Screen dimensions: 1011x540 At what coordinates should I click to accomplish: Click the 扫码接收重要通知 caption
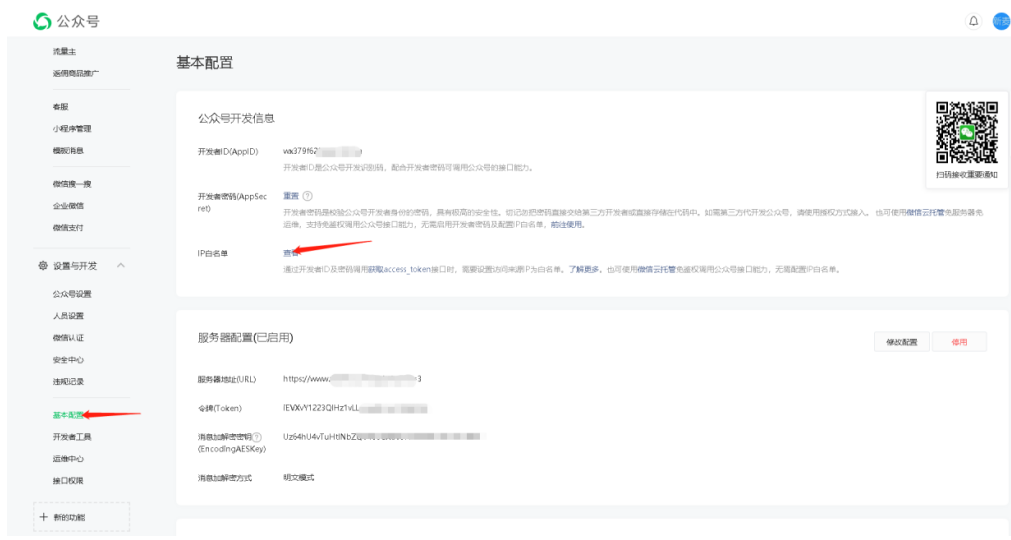click(x=967, y=175)
